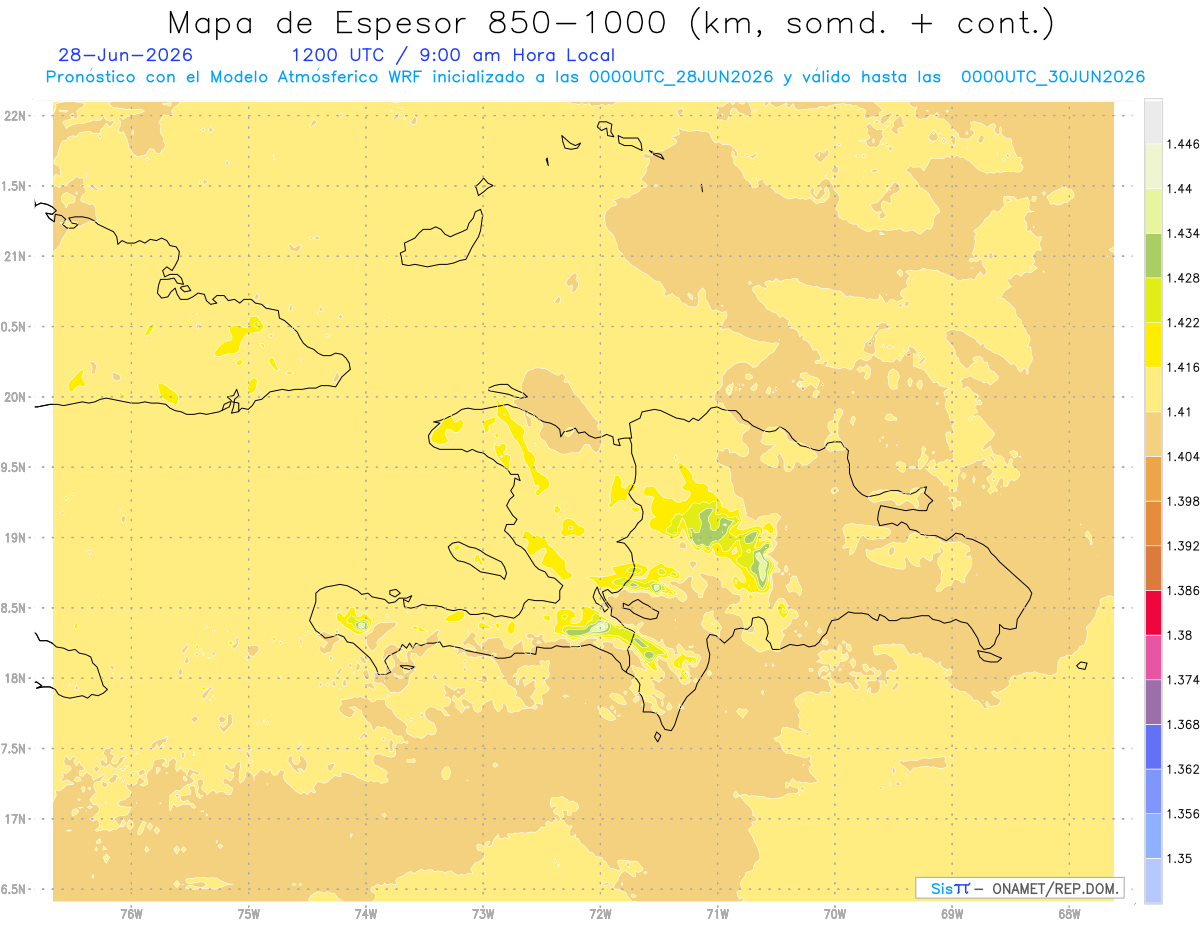Click the tan legend swatch between 1.404 and 1.41
The image size is (1200, 927).
click(x=1153, y=434)
